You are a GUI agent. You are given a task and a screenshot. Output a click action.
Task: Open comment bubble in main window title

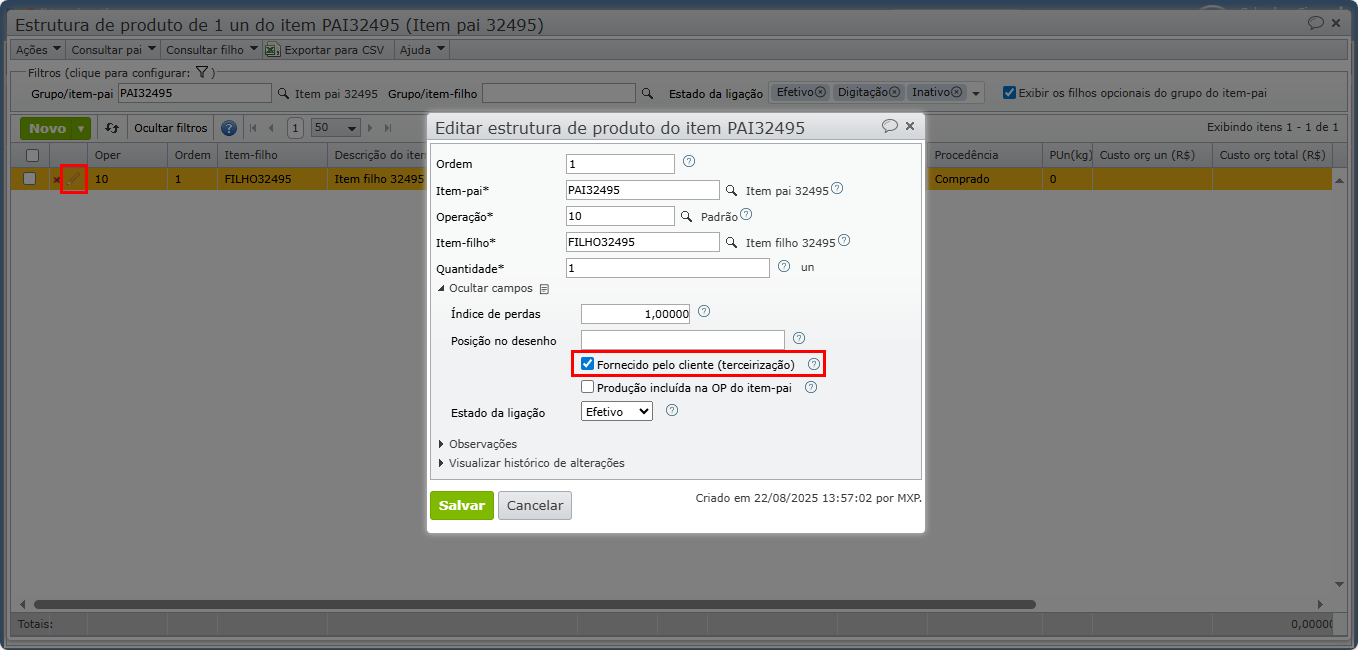(1316, 22)
